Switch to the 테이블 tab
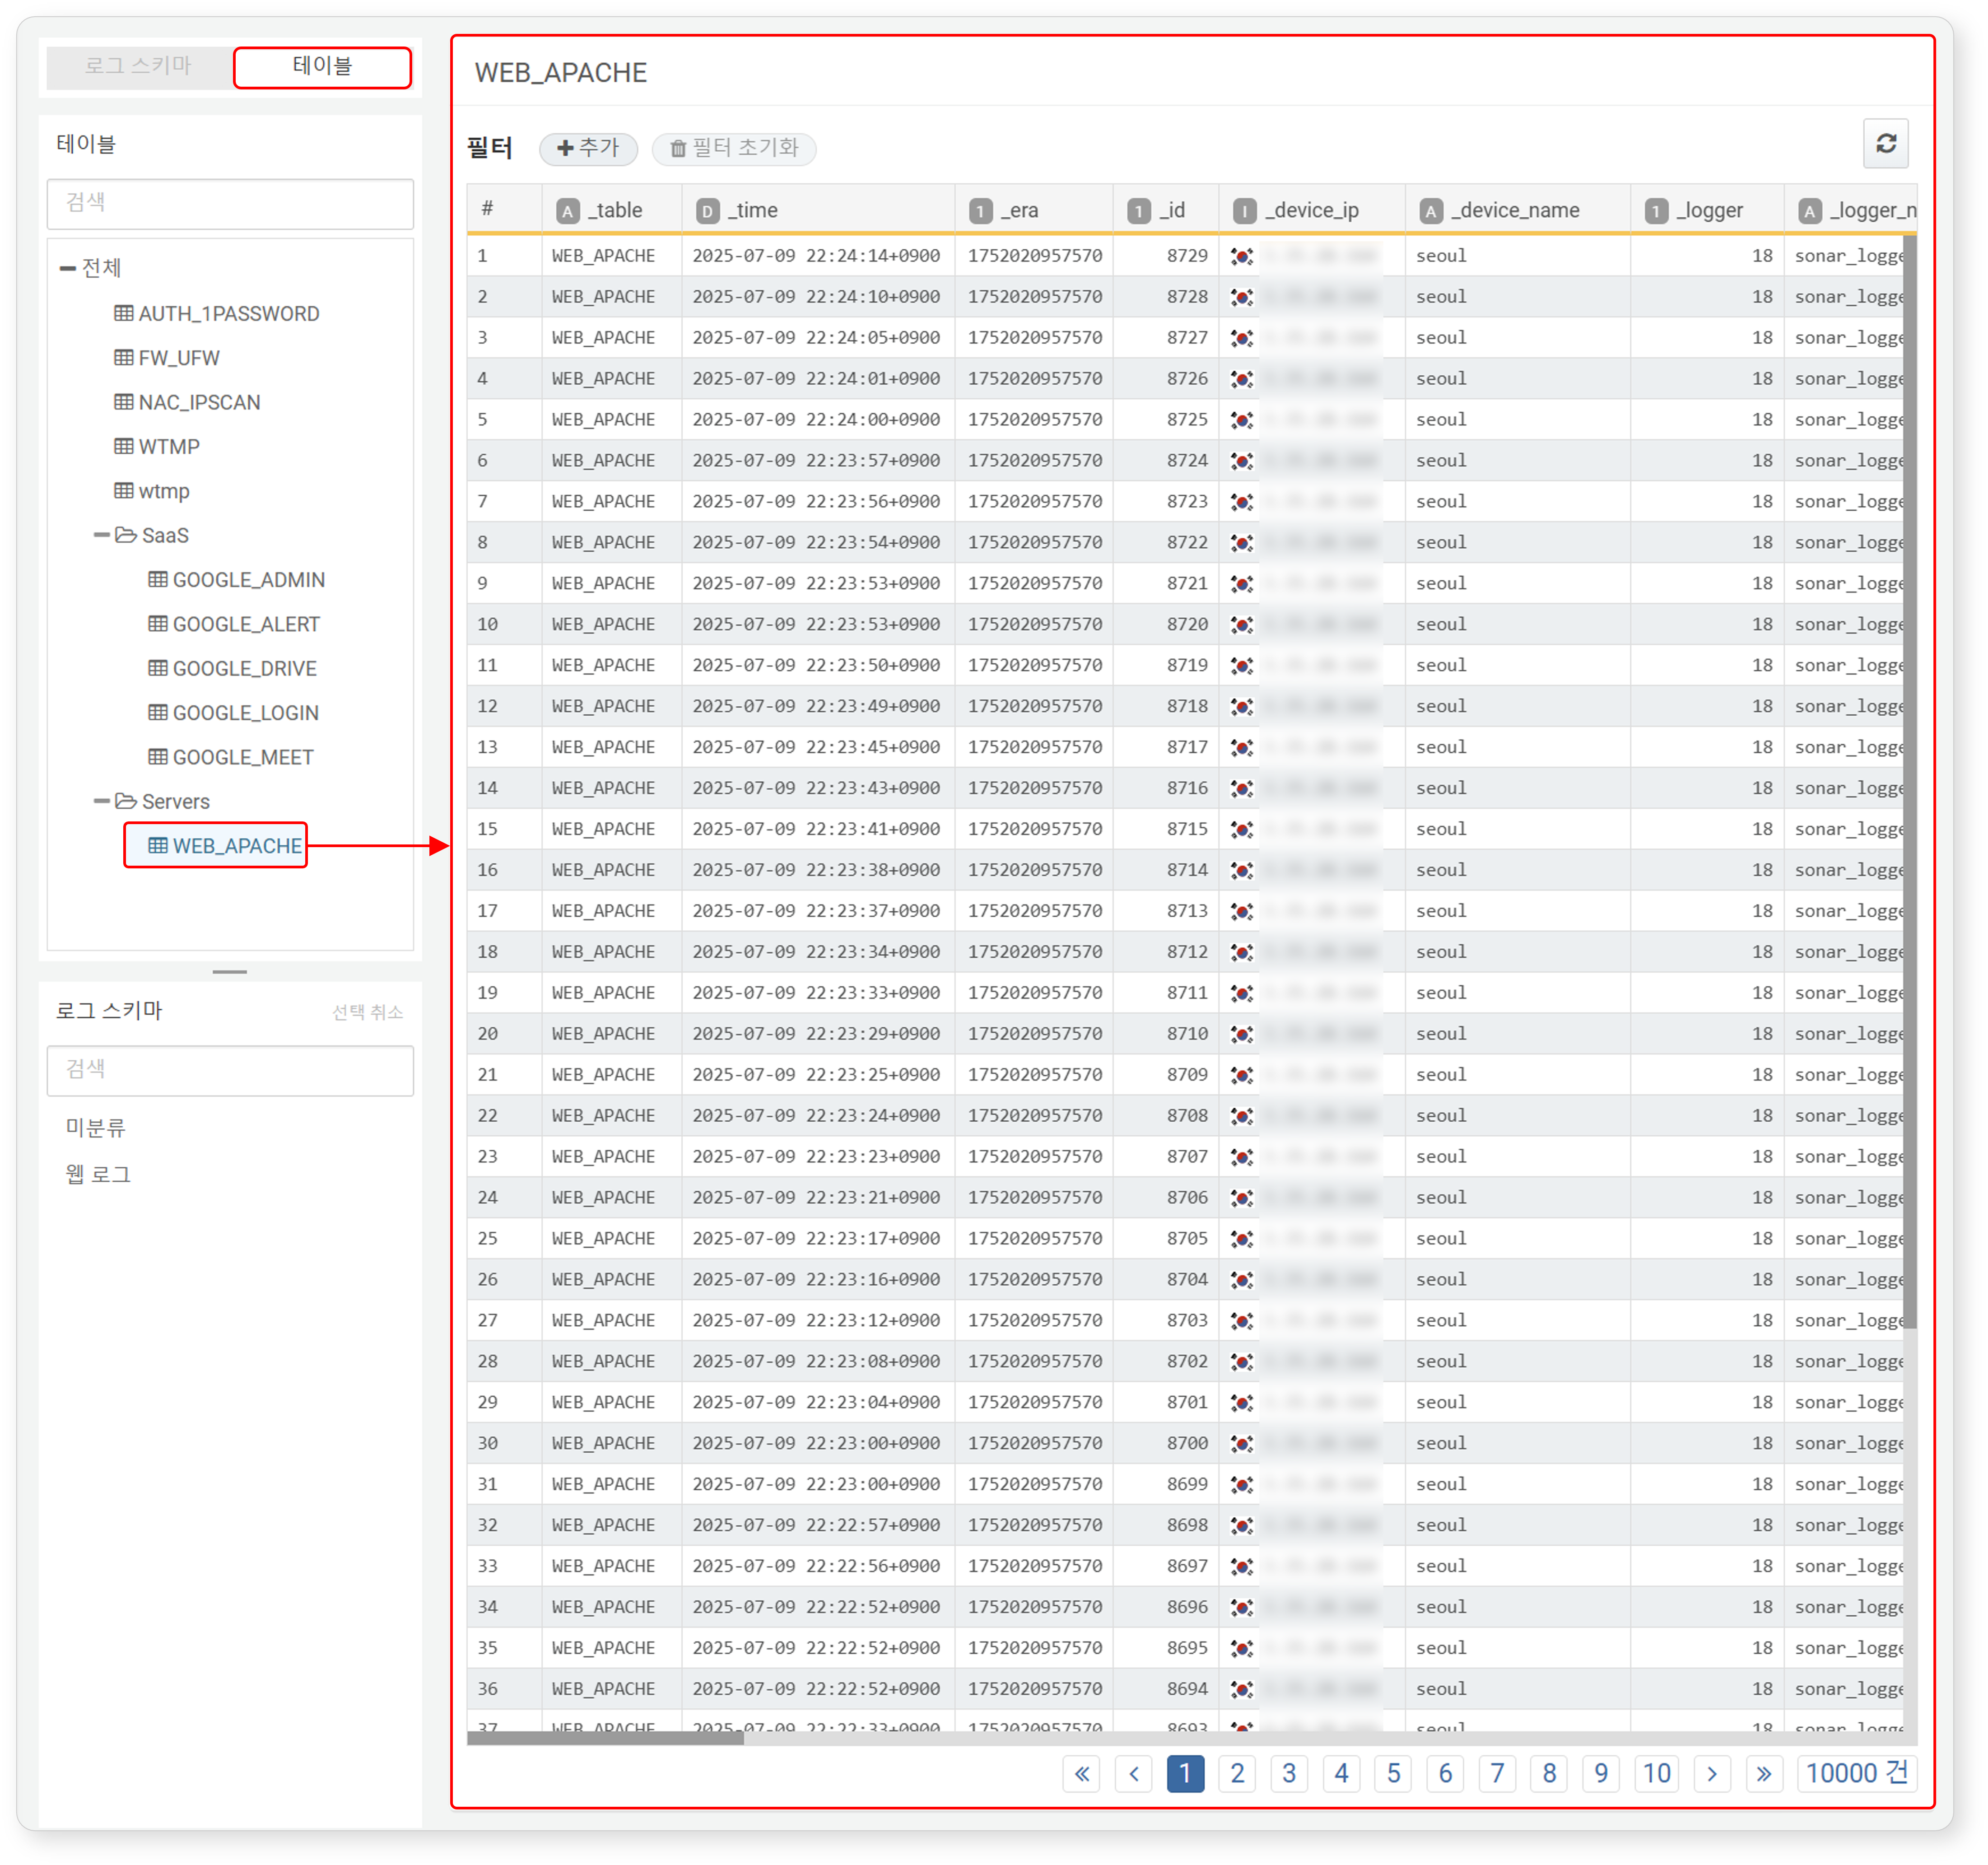The height and width of the screenshot is (1865, 1988). pos(322,67)
